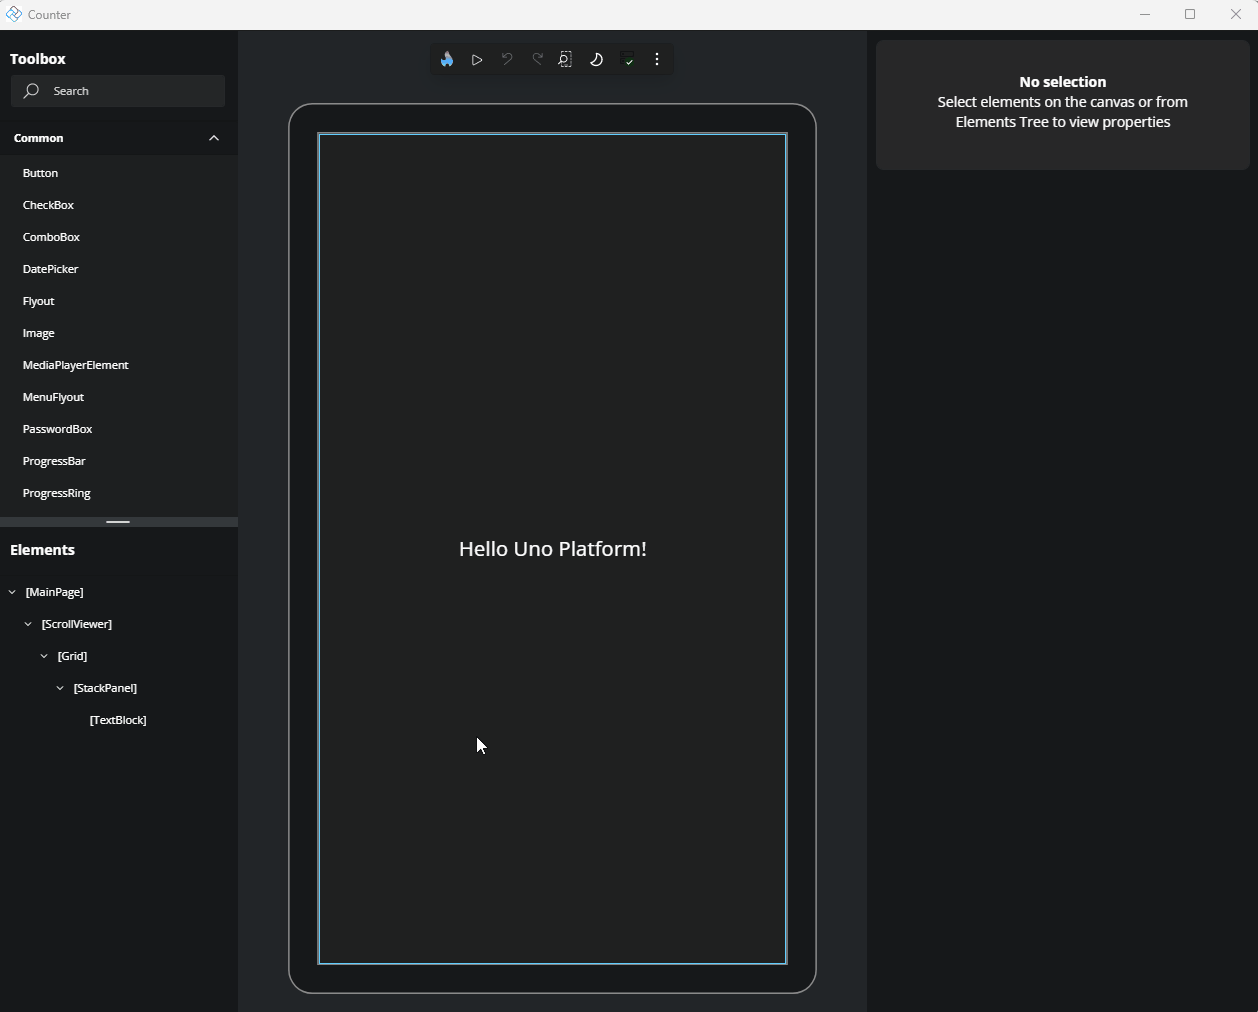Click the Toolbox search field

tap(117, 91)
